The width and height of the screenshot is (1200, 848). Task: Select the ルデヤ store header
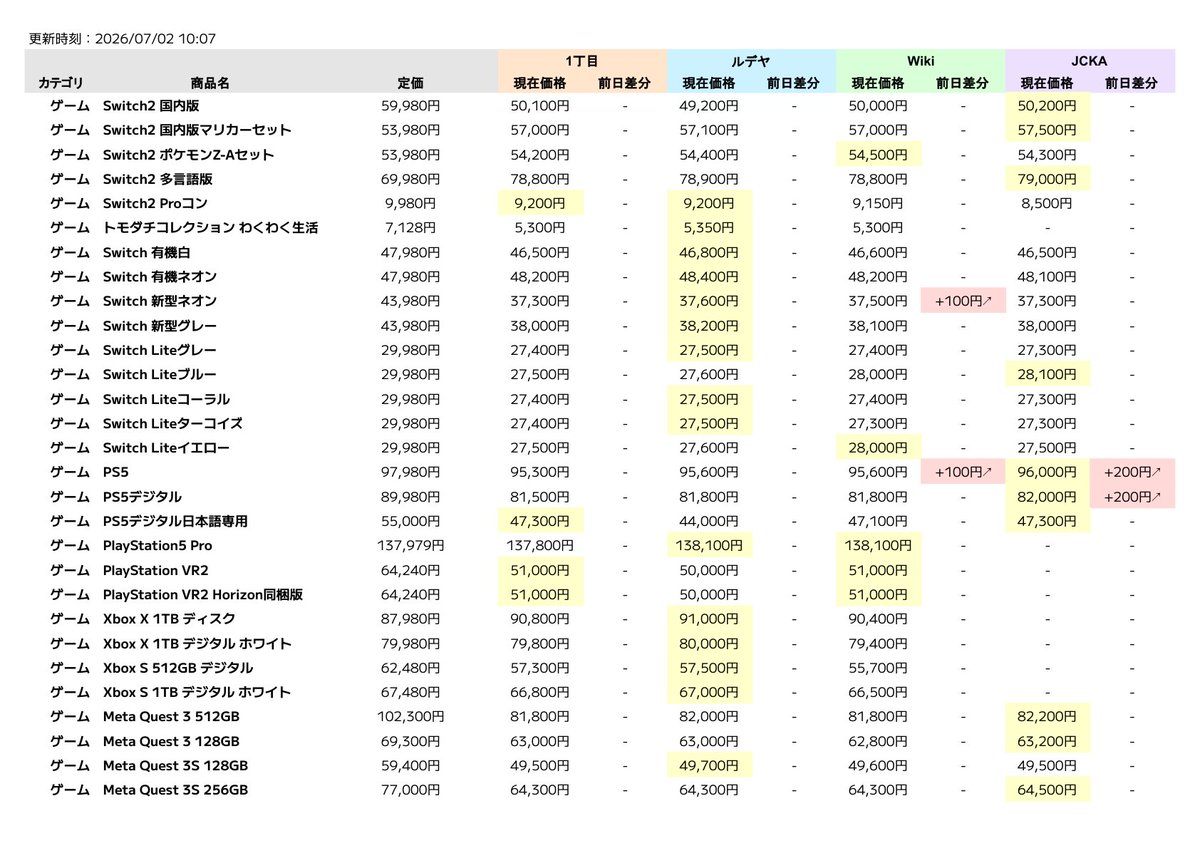click(x=750, y=61)
